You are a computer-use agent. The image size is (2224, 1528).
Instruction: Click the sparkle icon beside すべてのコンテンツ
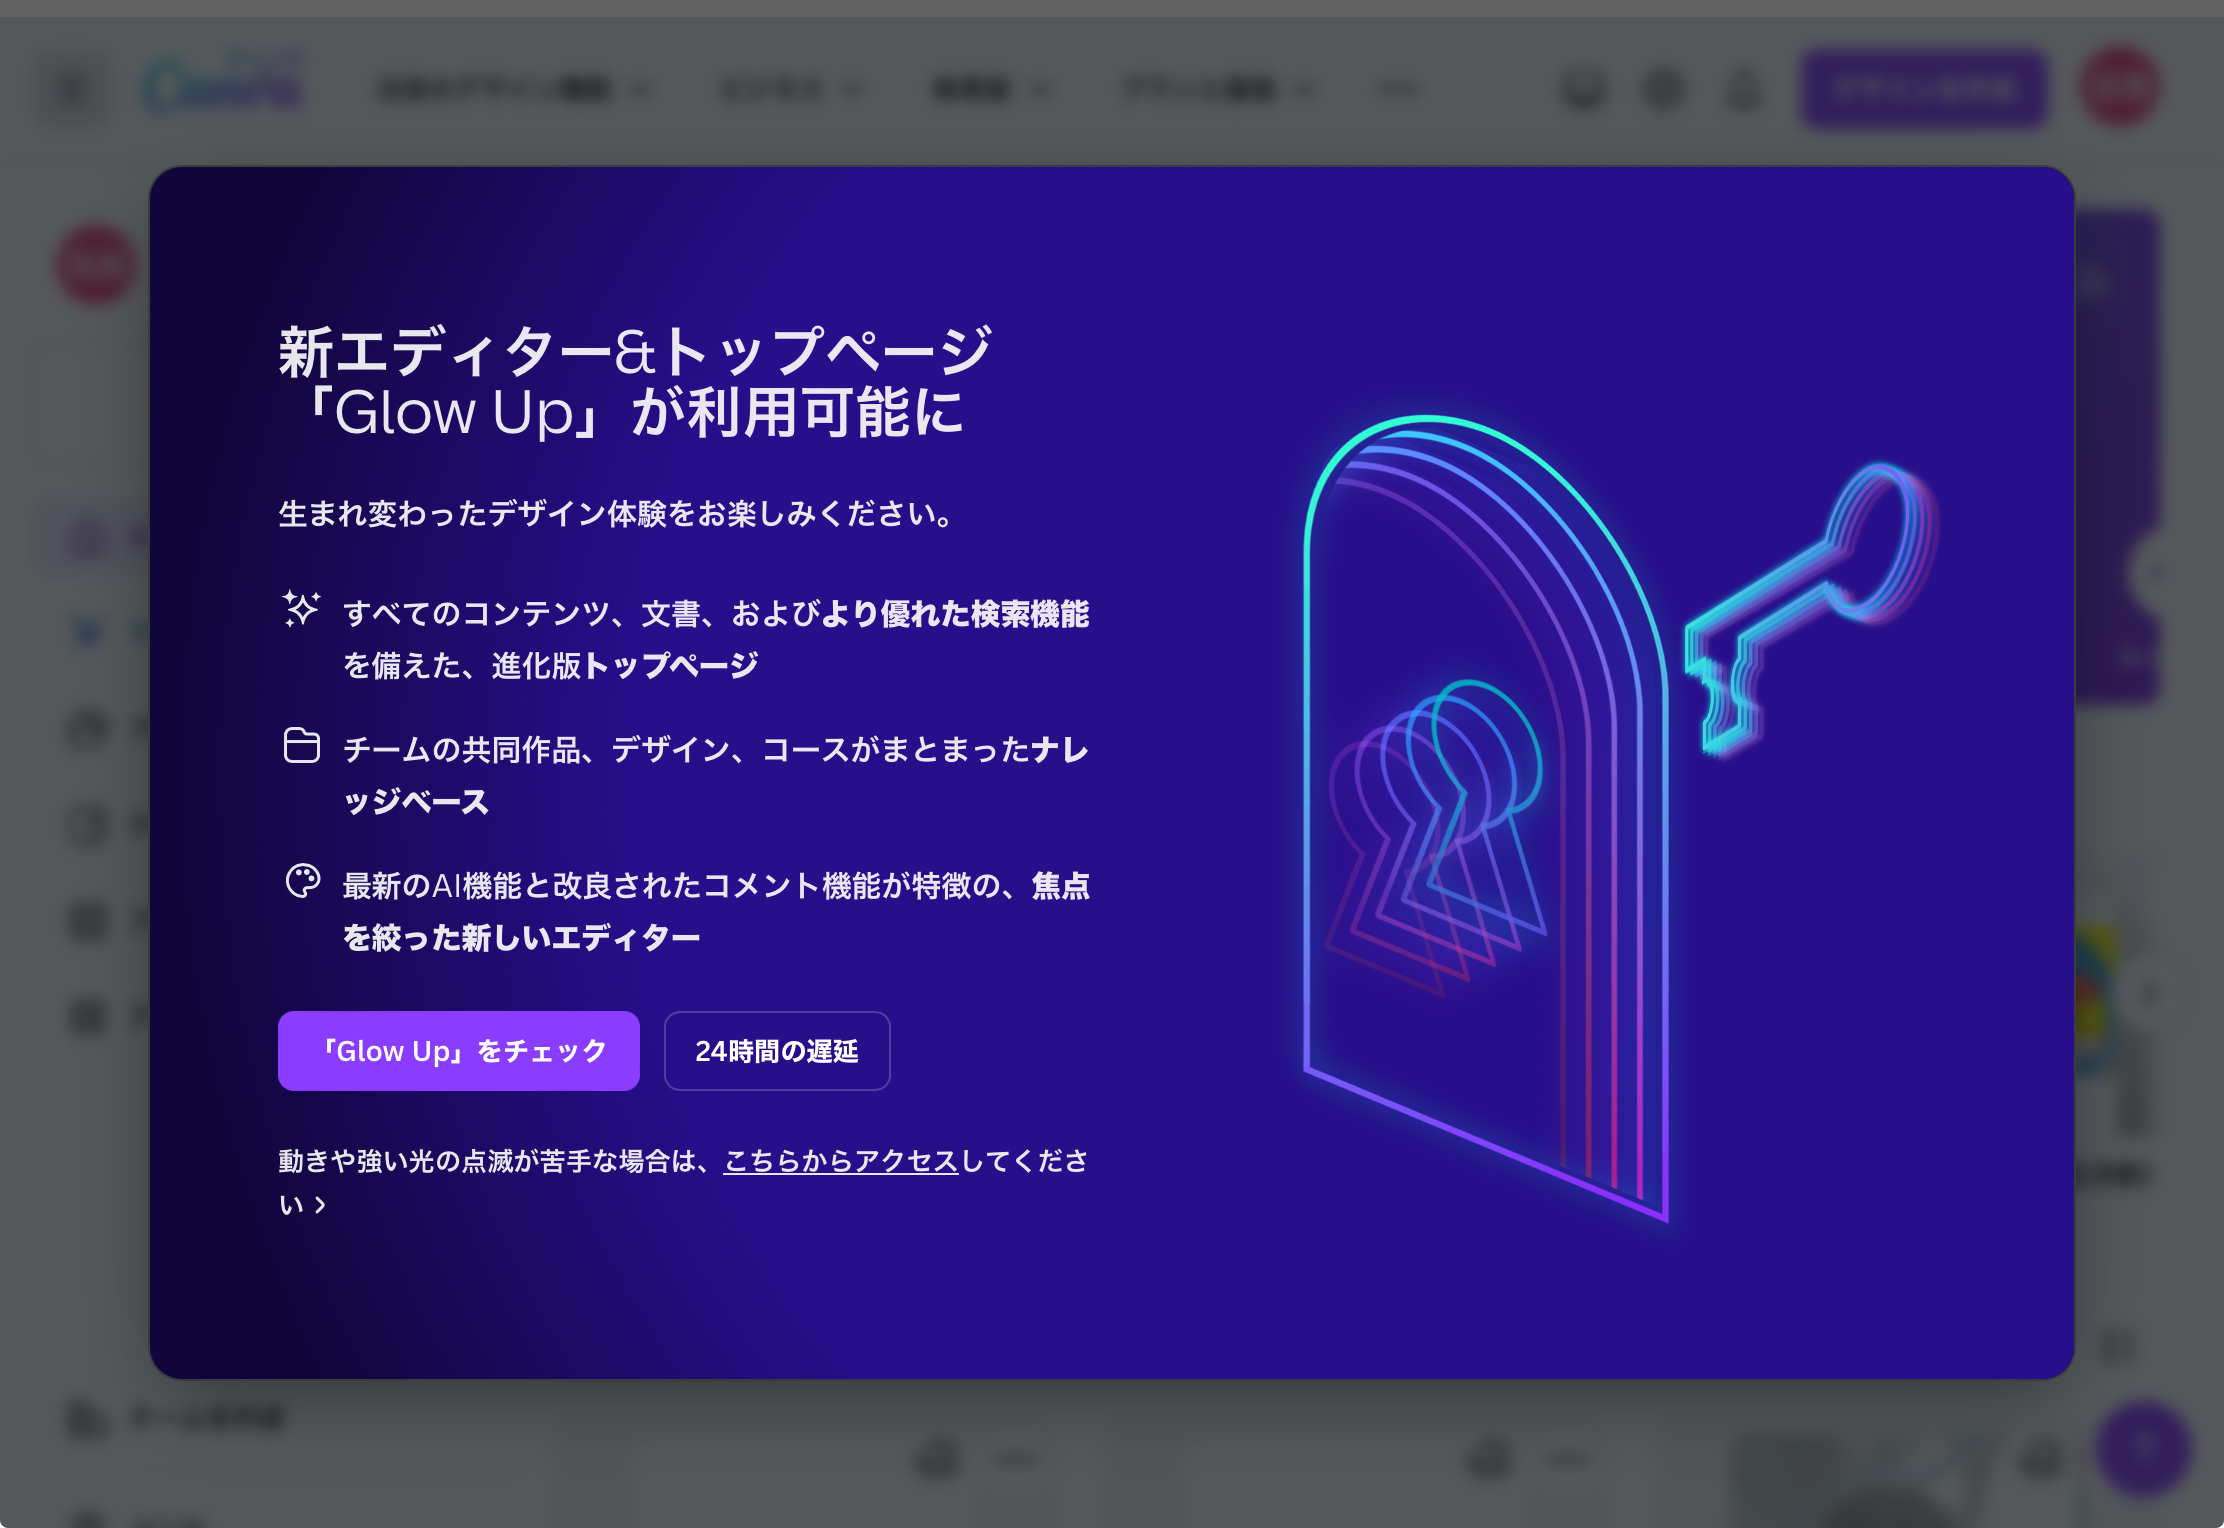click(301, 609)
